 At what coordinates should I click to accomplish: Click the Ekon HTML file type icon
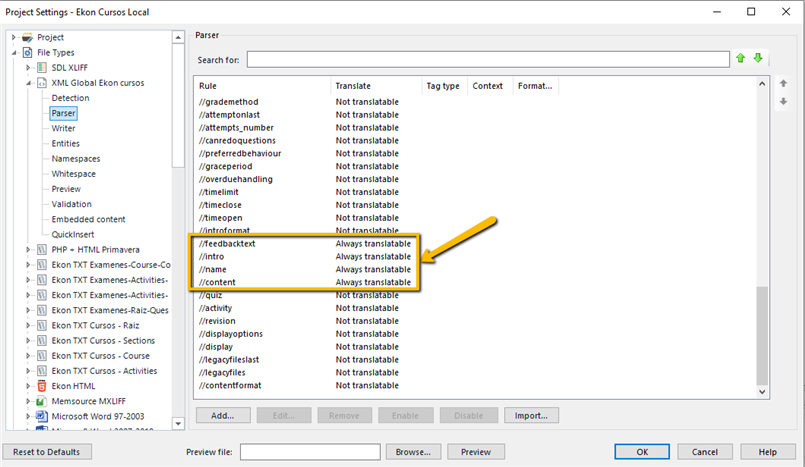[x=42, y=385]
